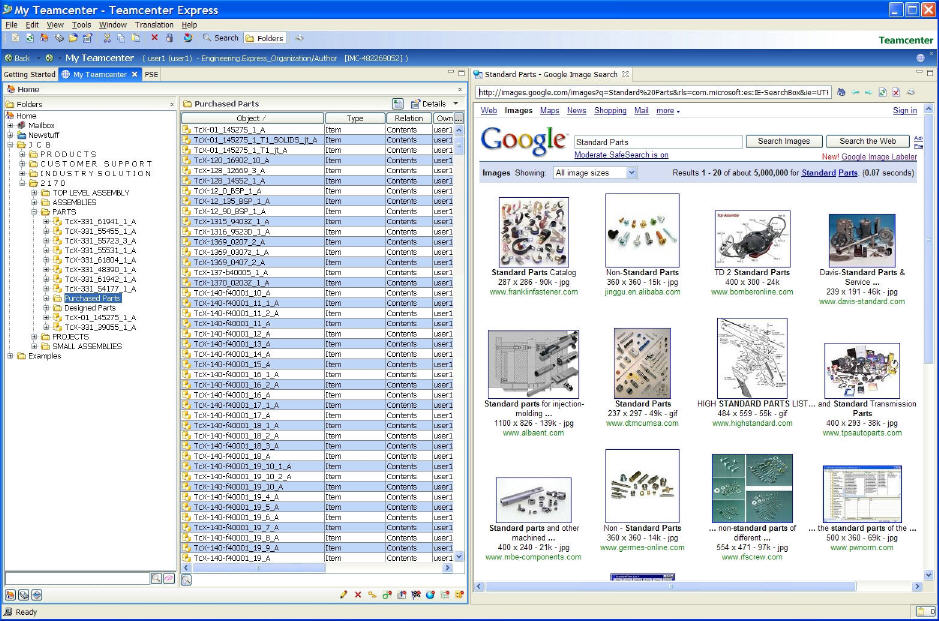939x621 pixels.
Task: Sort table by Type column header
Action: pos(355,118)
